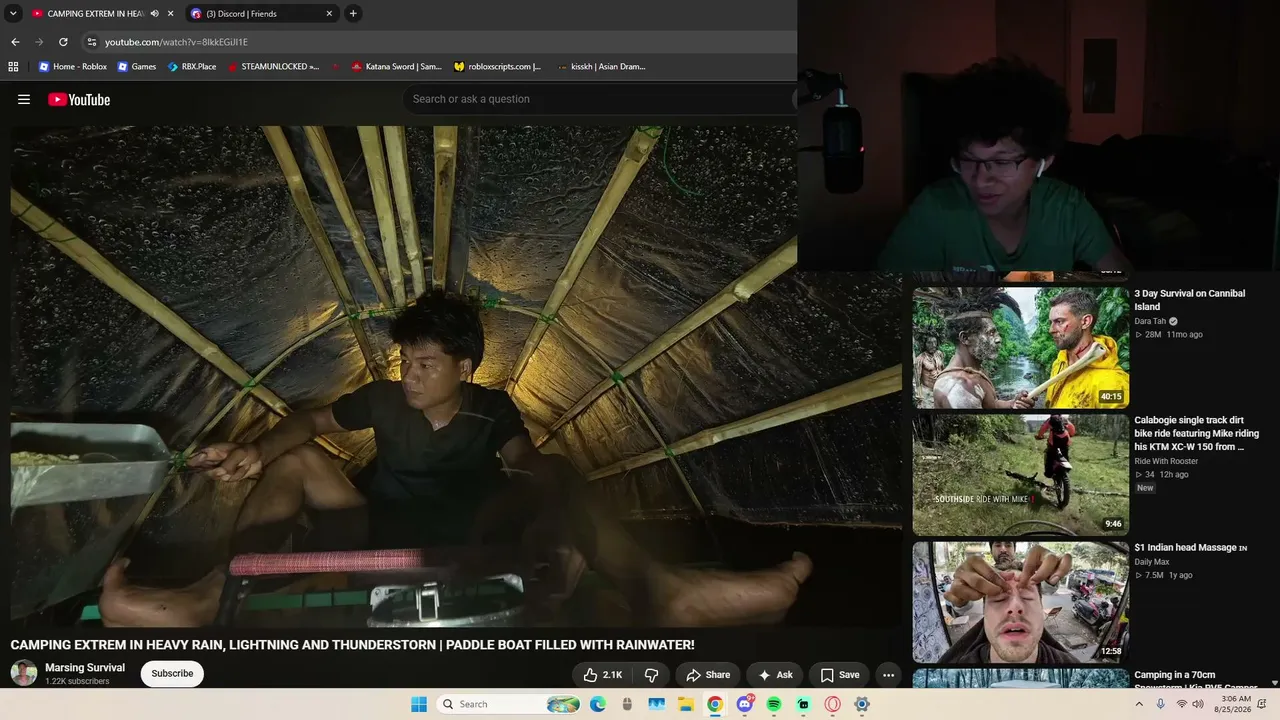Show hidden system tray icons

[x=1139, y=704]
